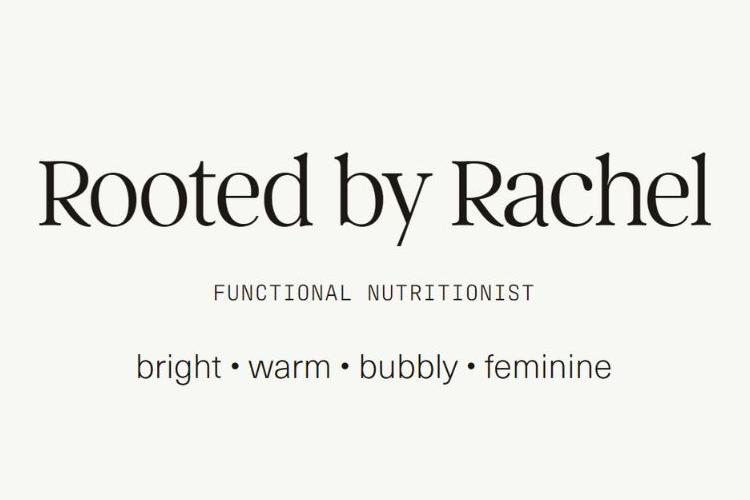The image size is (750, 500).
Task: Click the final "T" in "NUTRITIONIST"
Action: [x=528, y=293]
